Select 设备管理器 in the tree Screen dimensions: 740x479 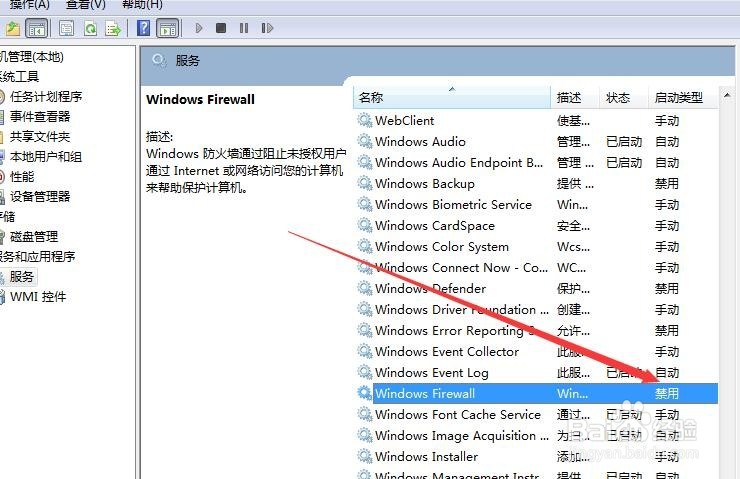[40, 197]
